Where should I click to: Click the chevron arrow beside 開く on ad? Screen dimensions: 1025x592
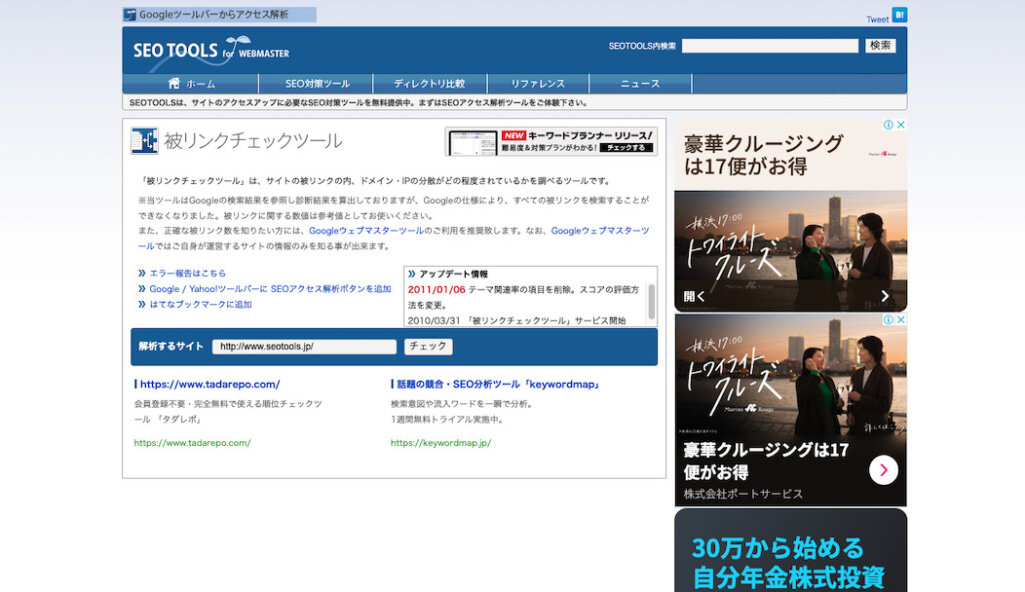tap(884, 296)
